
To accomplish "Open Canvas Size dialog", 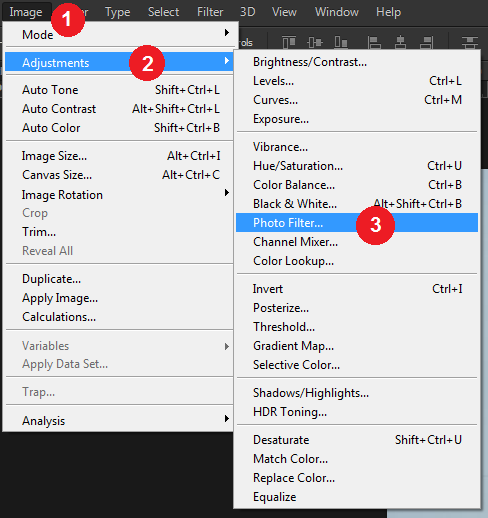I will pyautogui.click(x=119, y=175).
